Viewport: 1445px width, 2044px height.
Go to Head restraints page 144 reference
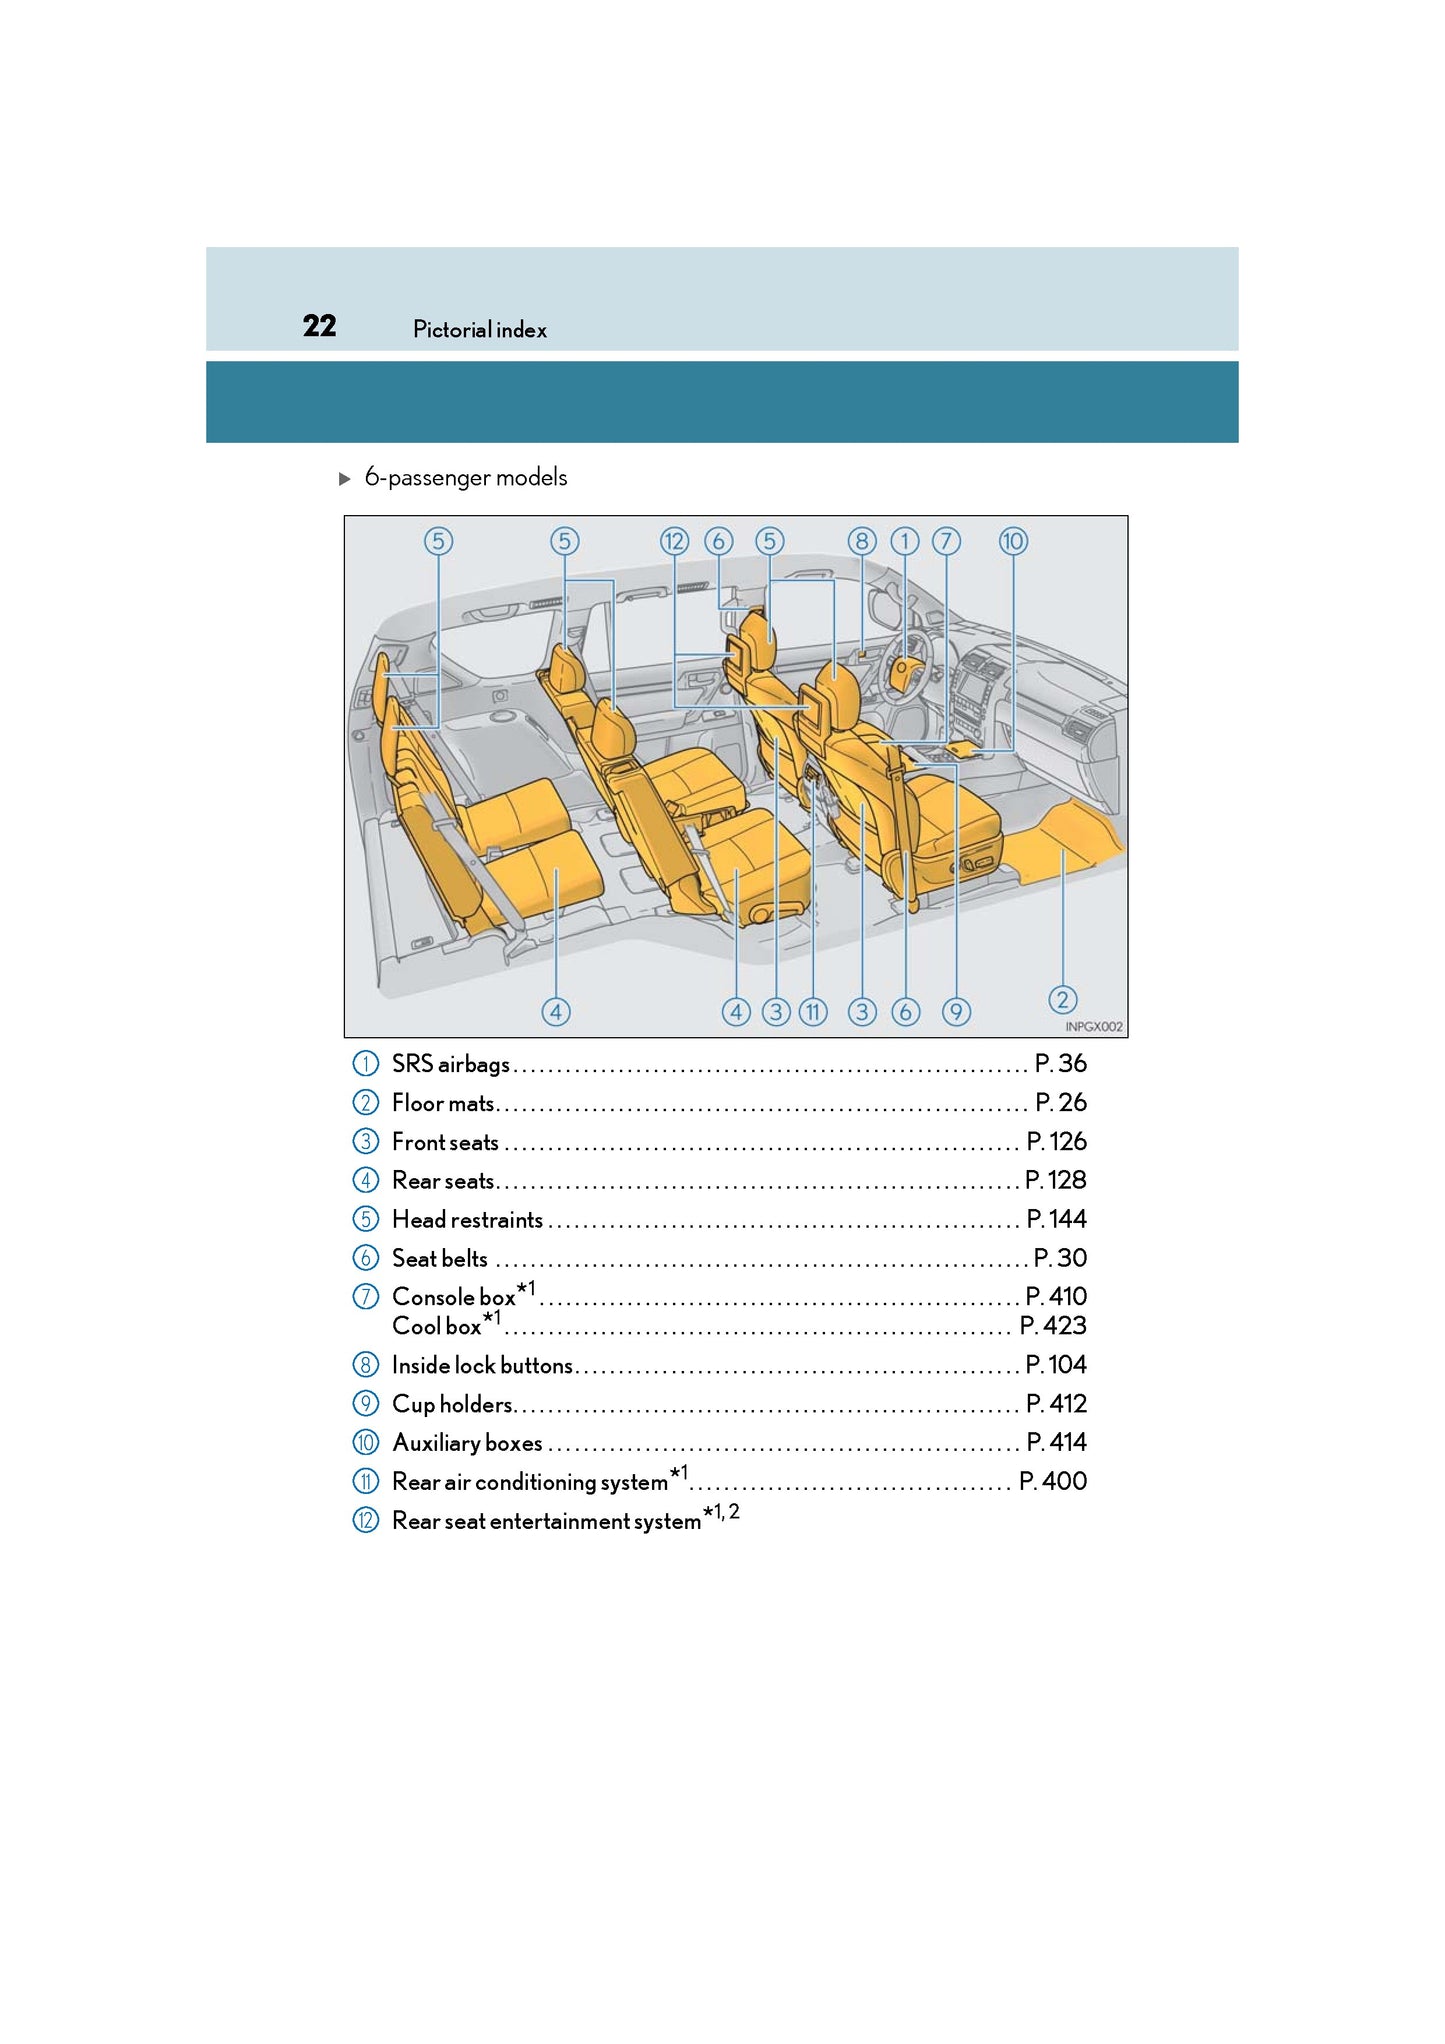pyautogui.click(x=1056, y=1219)
